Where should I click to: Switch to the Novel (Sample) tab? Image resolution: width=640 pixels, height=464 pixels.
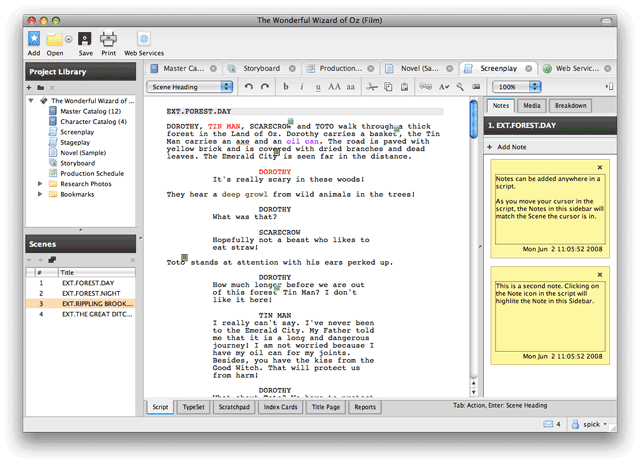click(x=419, y=69)
